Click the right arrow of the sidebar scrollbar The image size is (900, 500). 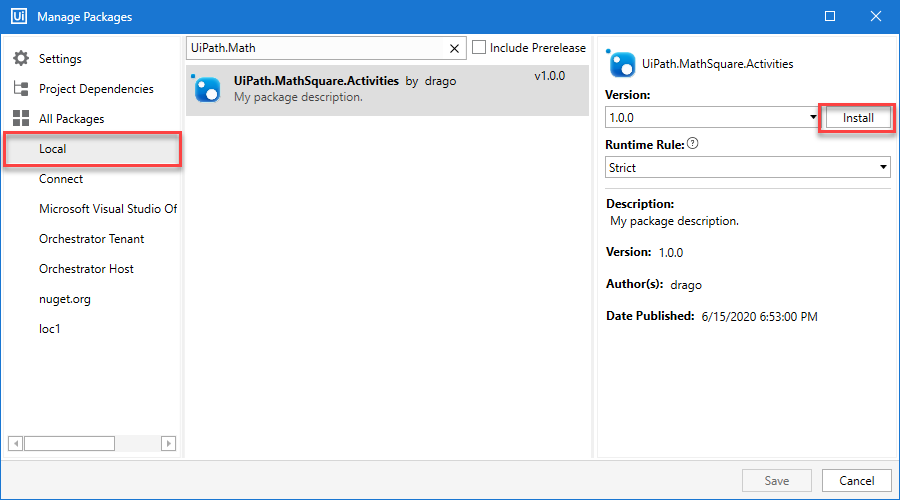coord(168,443)
